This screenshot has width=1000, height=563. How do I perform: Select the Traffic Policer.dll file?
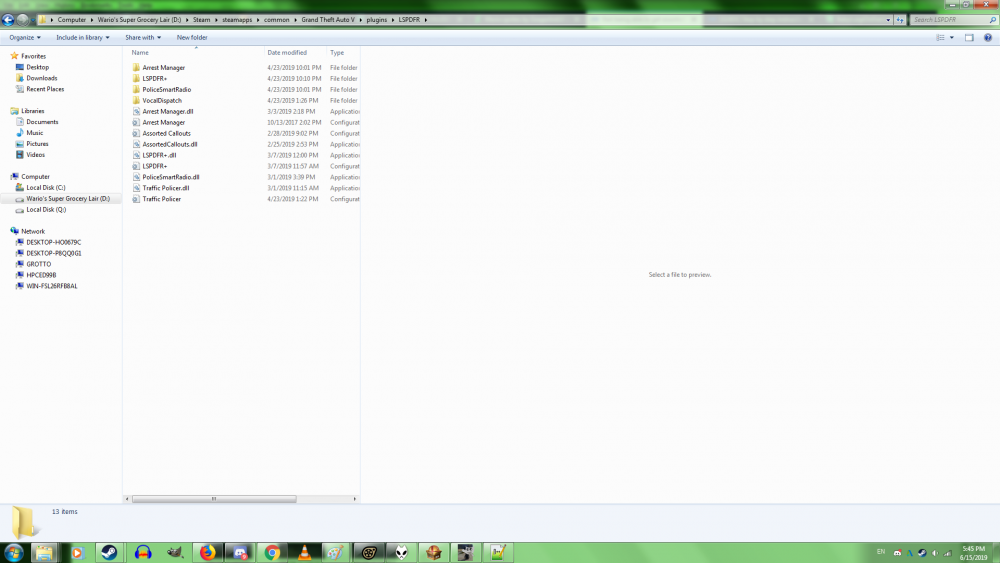pos(165,188)
